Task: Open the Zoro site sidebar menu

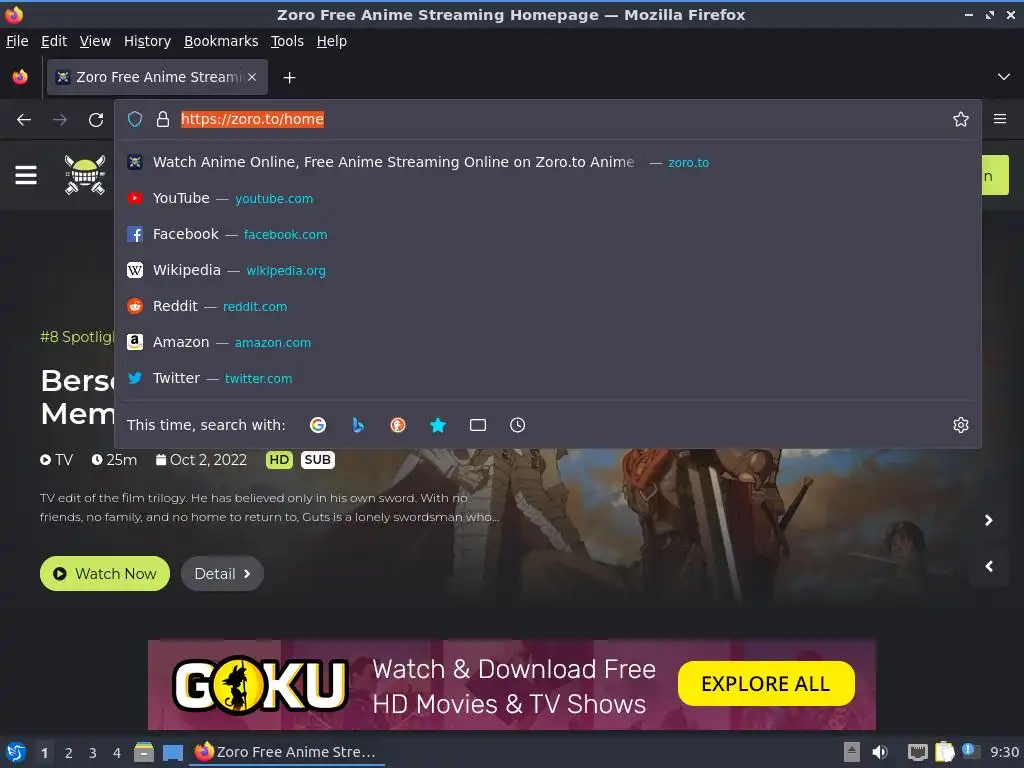Action: click(26, 175)
